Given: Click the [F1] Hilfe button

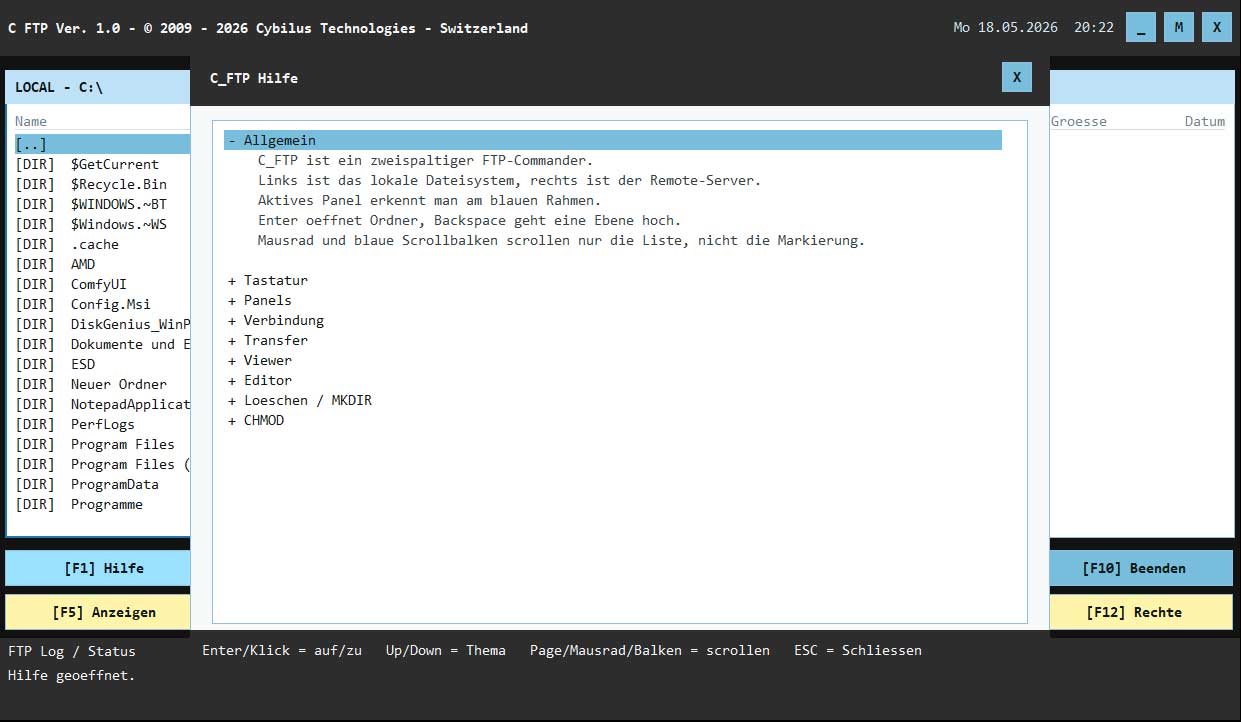Looking at the screenshot, I should pyautogui.click(x=97, y=568).
